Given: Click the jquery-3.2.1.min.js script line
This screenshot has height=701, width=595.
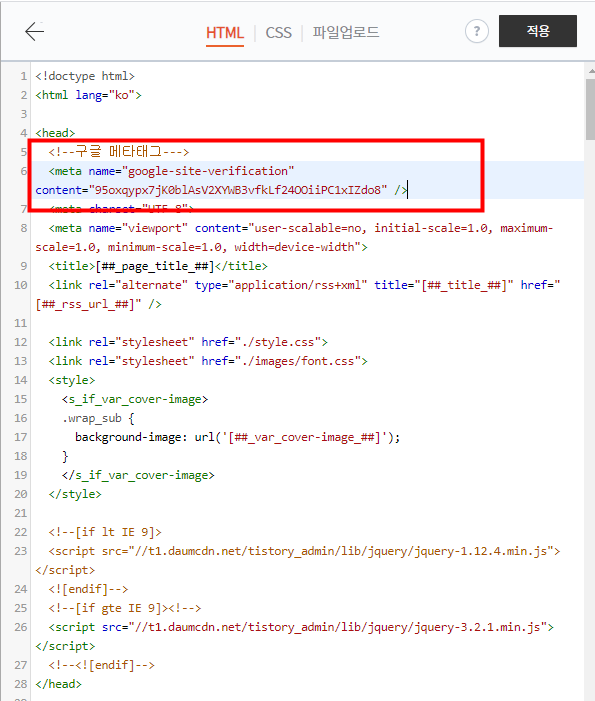Looking at the screenshot, I should point(295,637).
